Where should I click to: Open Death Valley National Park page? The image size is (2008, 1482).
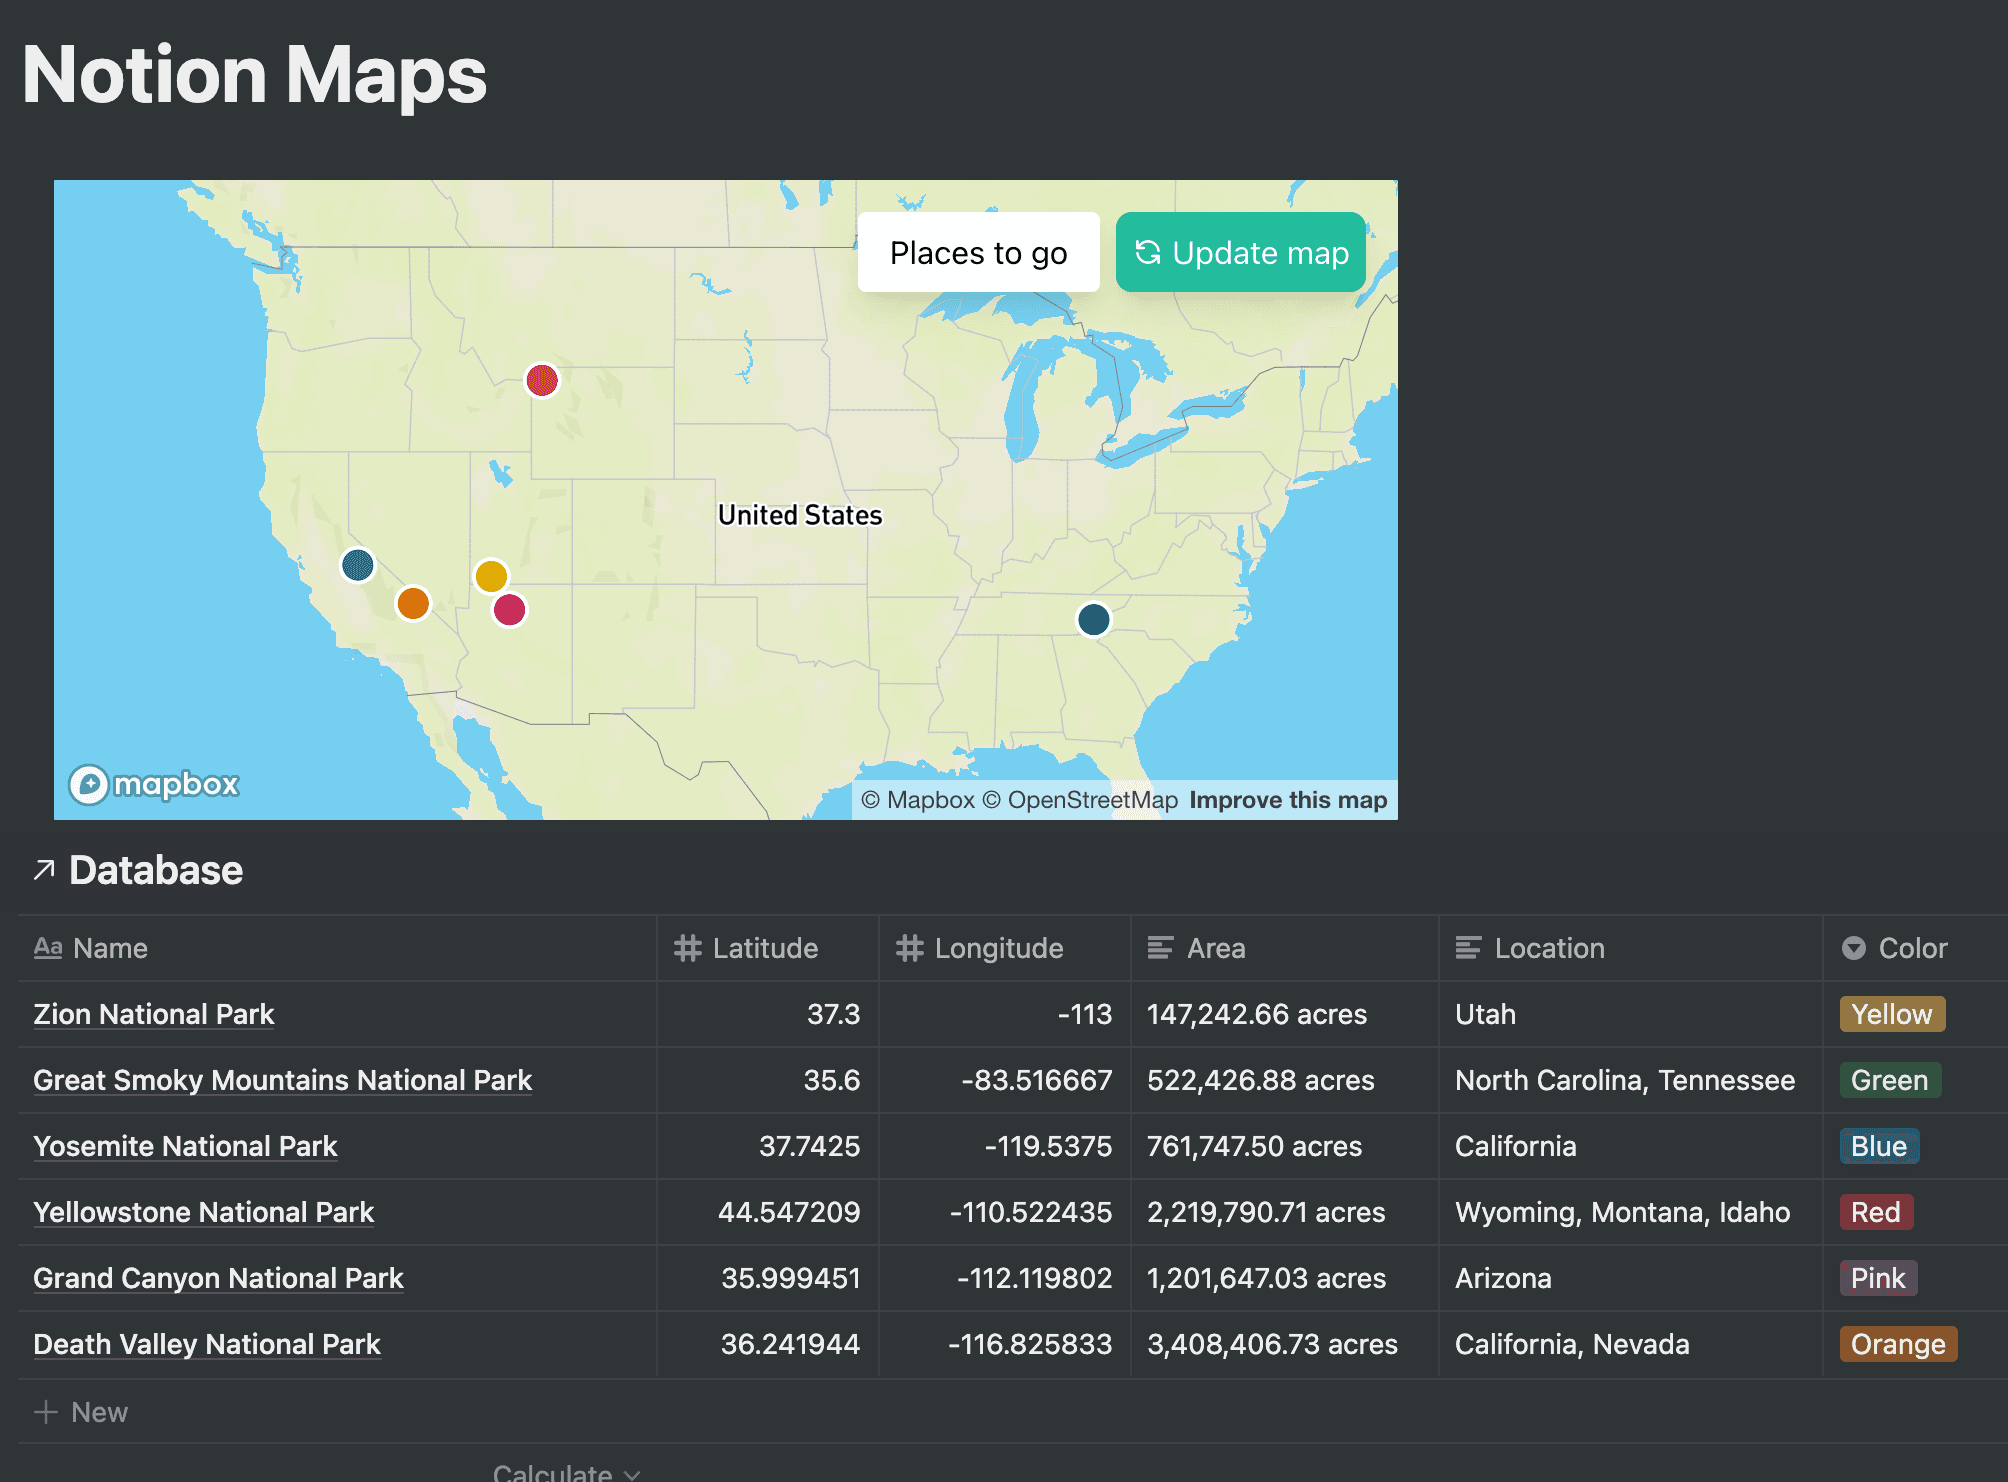[x=207, y=1344]
